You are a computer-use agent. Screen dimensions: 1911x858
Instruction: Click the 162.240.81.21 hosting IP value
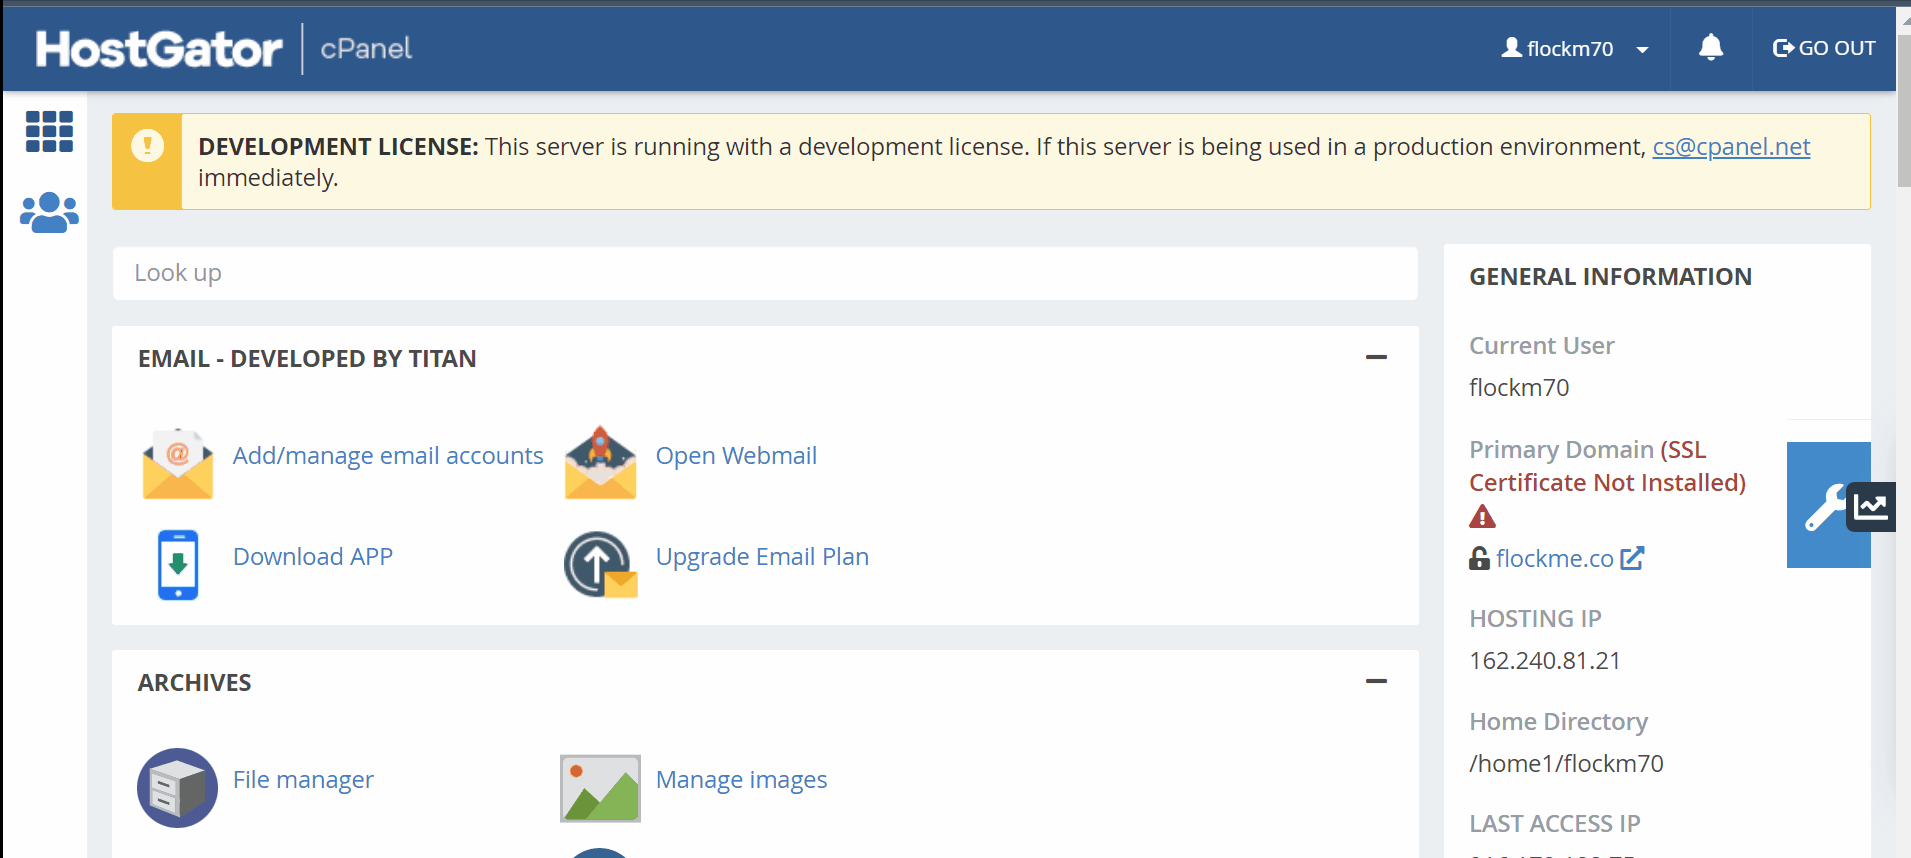tap(1545, 661)
